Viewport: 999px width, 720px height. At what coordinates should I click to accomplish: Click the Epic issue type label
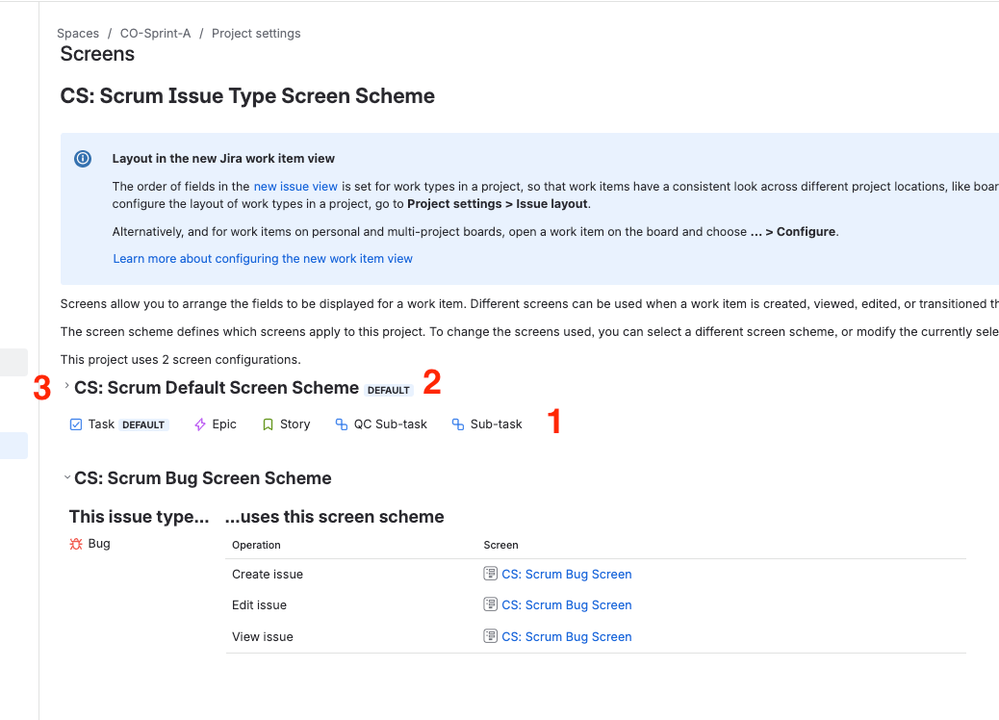tap(224, 424)
